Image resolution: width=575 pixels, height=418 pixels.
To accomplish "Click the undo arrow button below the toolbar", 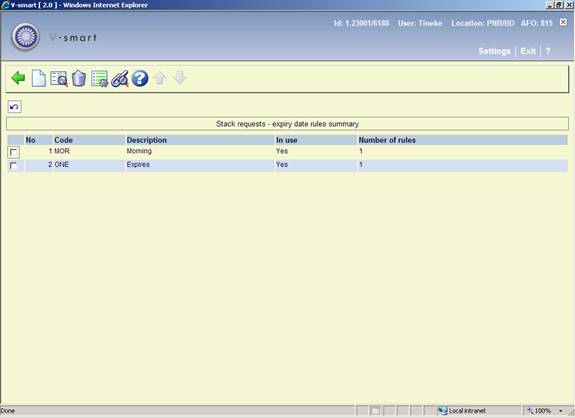I will pyautogui.click(x=15, y=107).
